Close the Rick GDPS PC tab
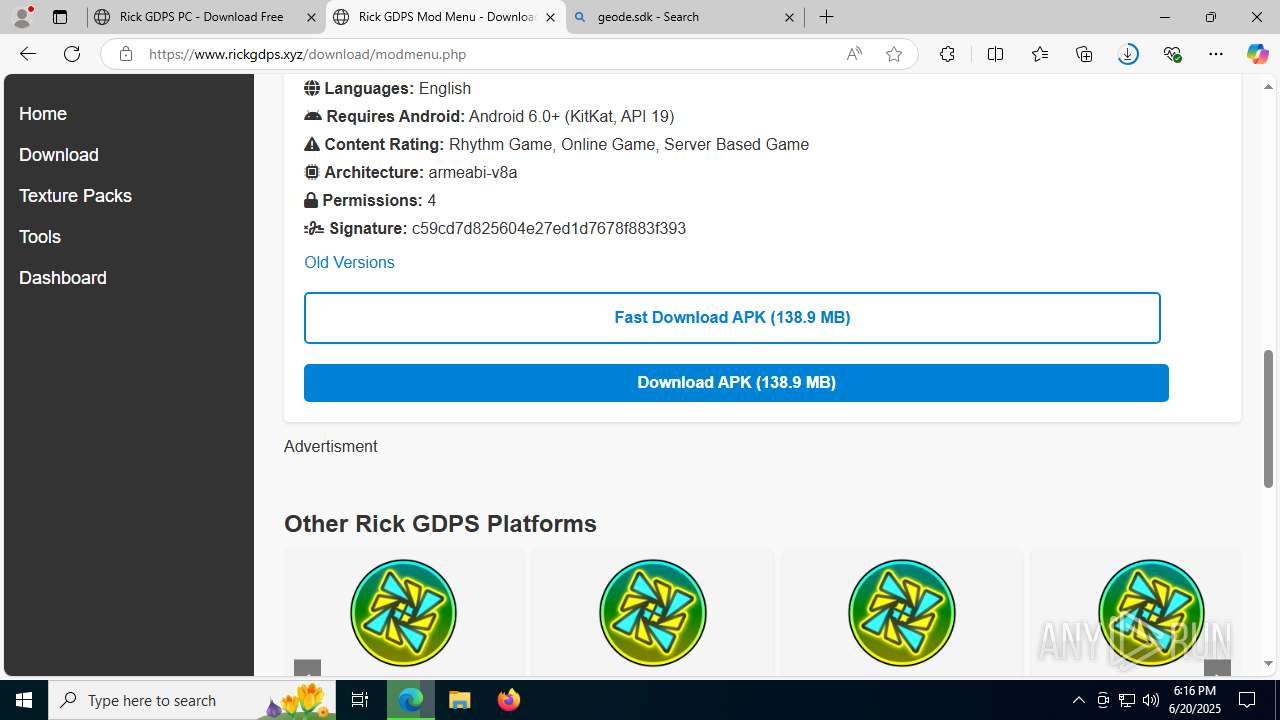Viewport: 1280px width, 720px height. click(x=311, y=17)
